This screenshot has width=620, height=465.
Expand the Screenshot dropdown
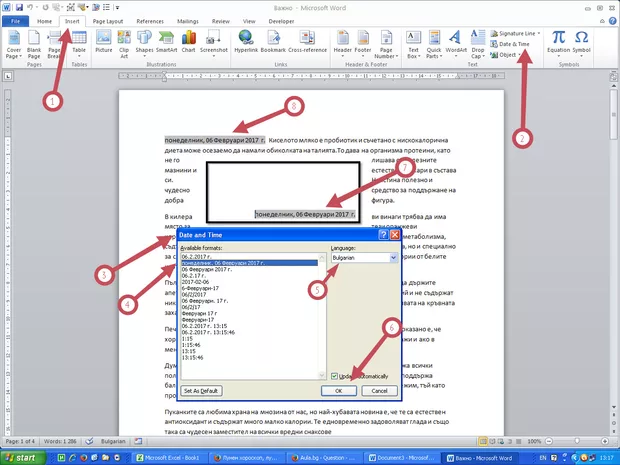[x=214, y=43]
